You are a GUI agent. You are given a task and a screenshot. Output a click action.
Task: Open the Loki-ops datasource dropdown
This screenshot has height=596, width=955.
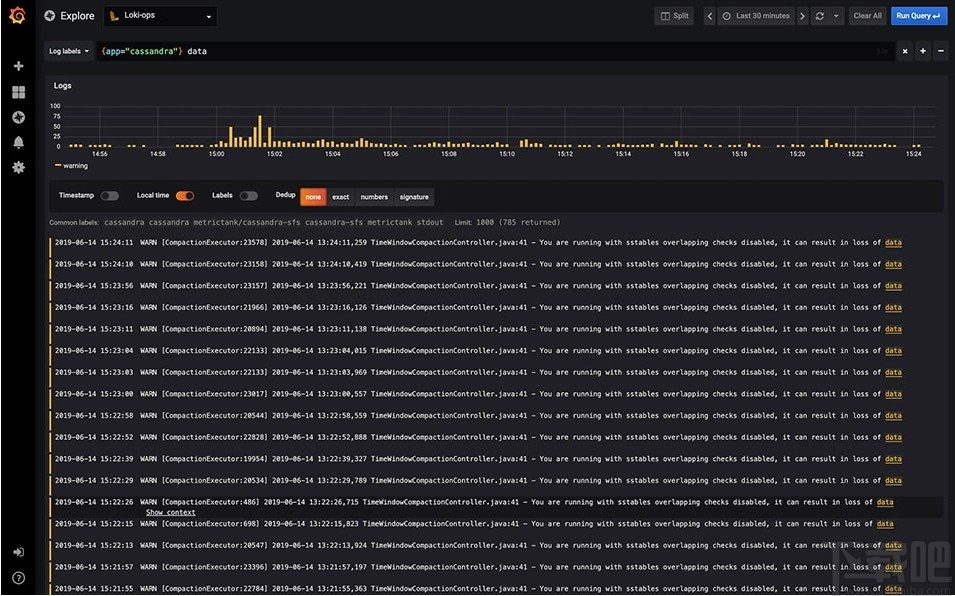pyautogui.click(x=160, y=15)
